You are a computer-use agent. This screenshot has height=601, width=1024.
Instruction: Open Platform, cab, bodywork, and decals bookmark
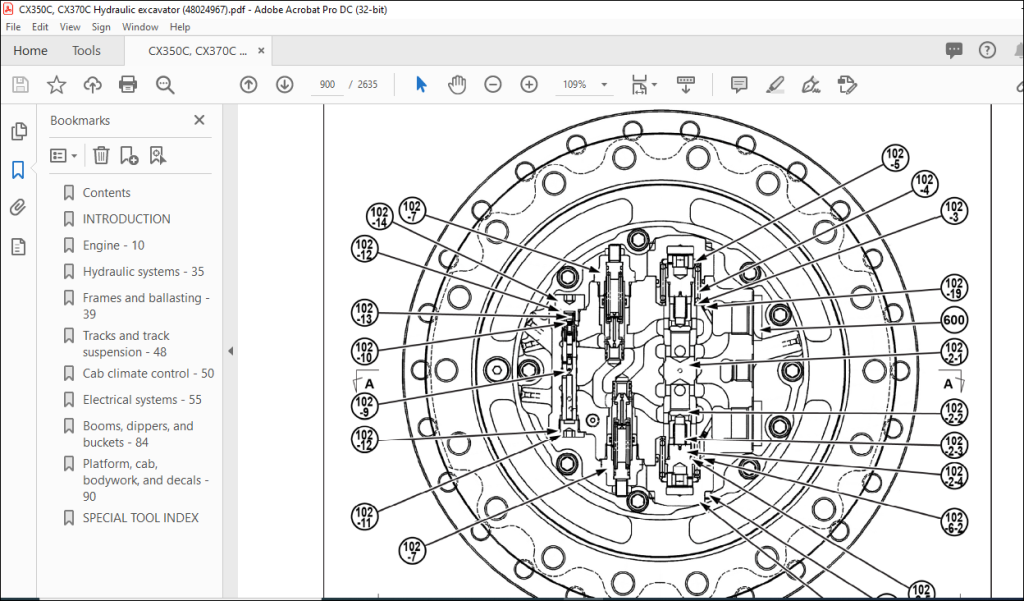(146, 479)
